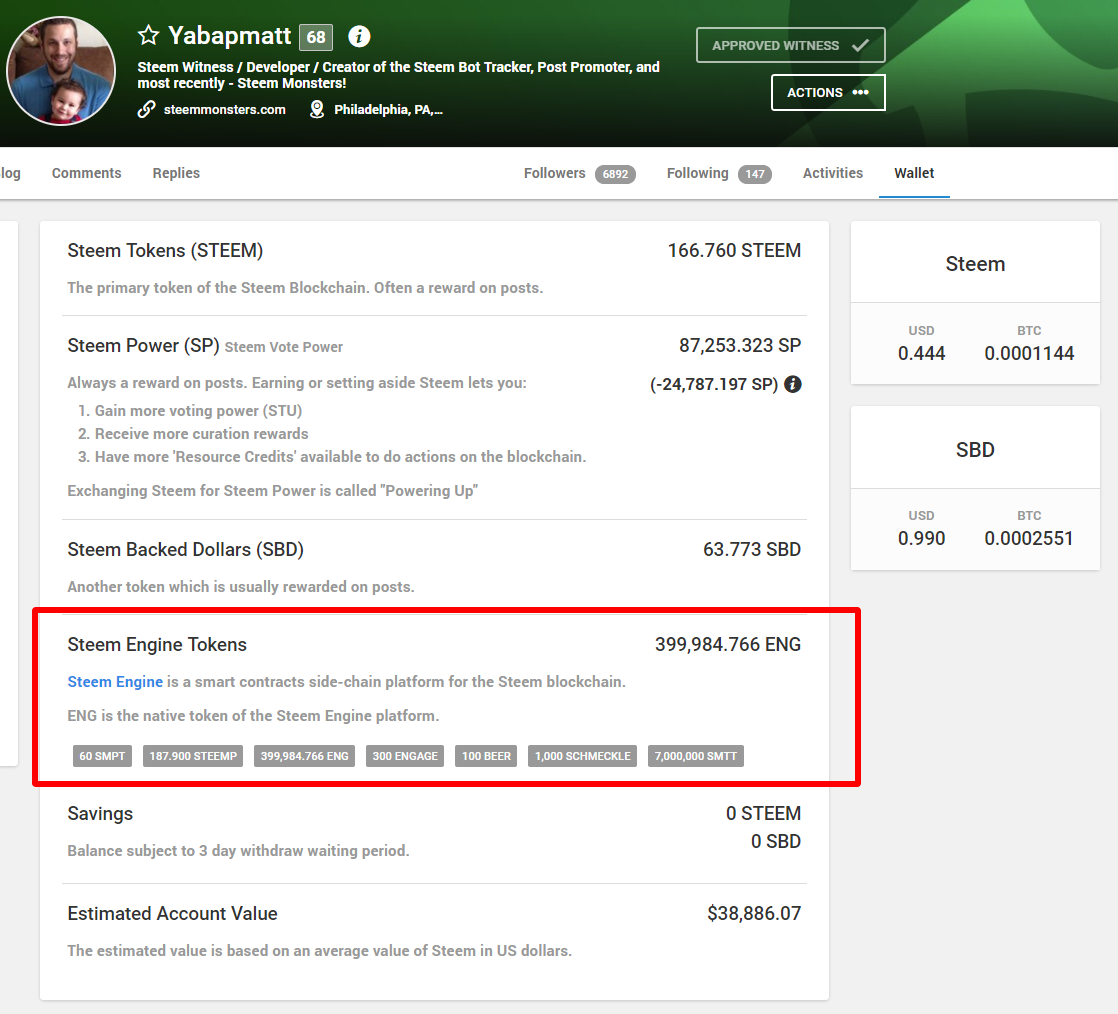Screen dimensions: 1118x1014
Task: Click the SBD BTC price 0.0002551
Action: (1029, 538)
